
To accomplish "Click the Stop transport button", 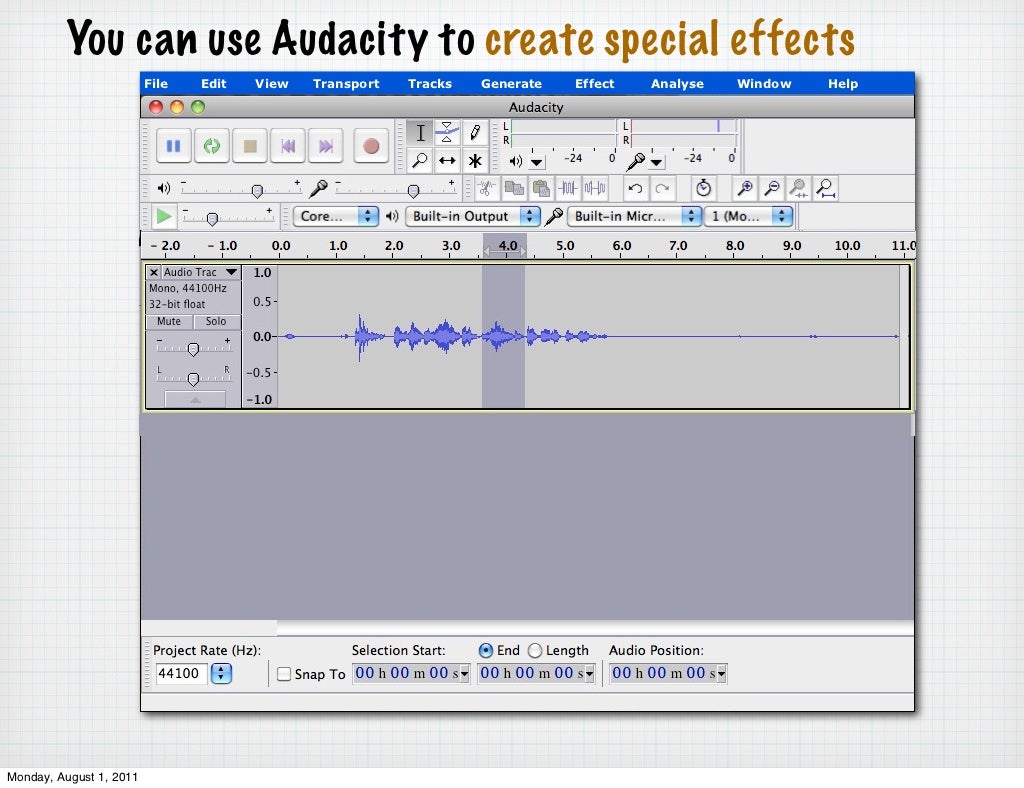I will (x=249, y=146).
